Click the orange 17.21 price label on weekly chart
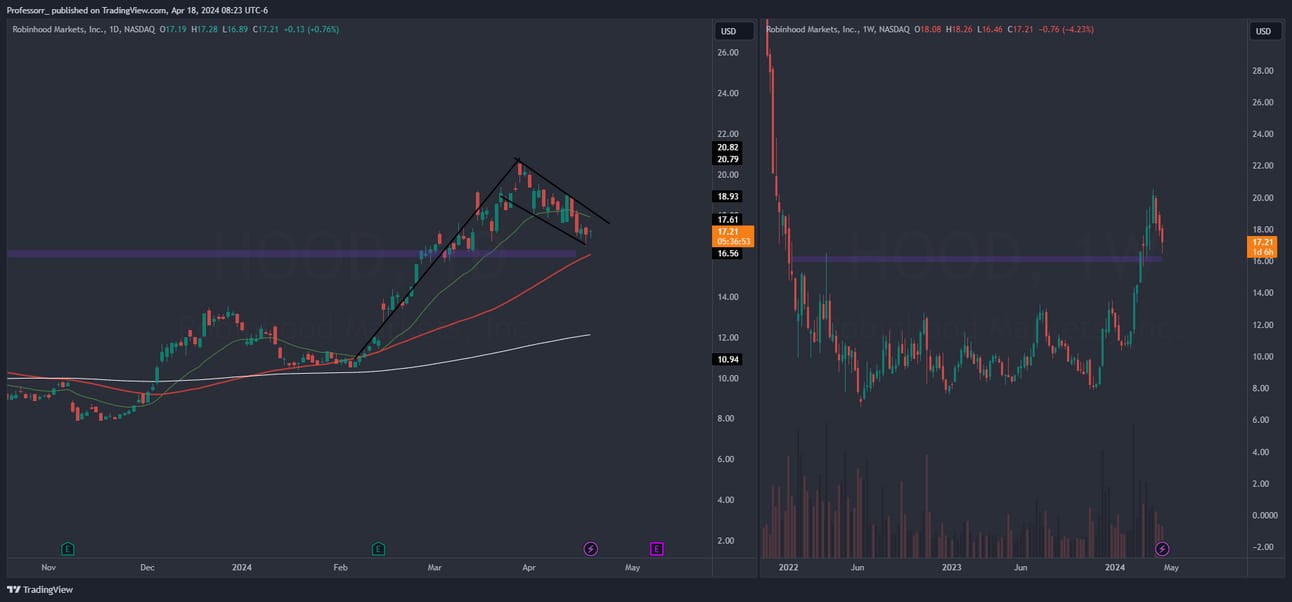 tap(1262, 247)
